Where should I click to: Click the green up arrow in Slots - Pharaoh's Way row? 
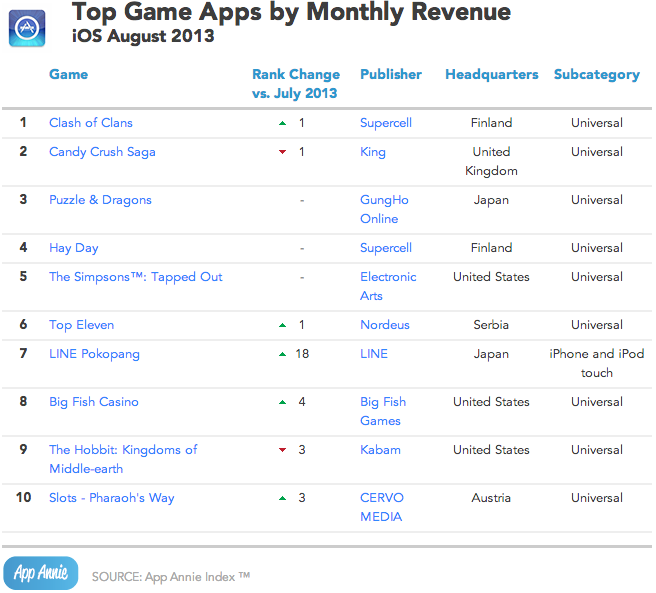[x=283, y=498]
